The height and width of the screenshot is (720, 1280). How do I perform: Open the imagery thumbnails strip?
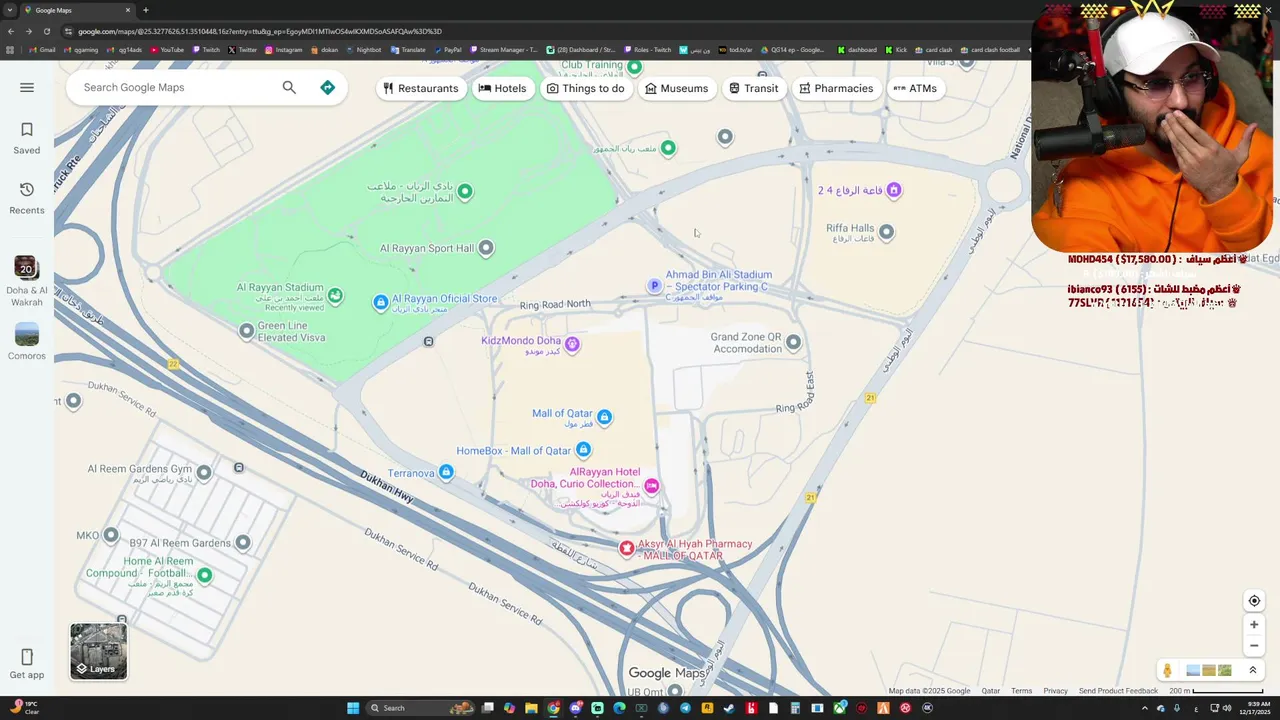[1209, 670]
